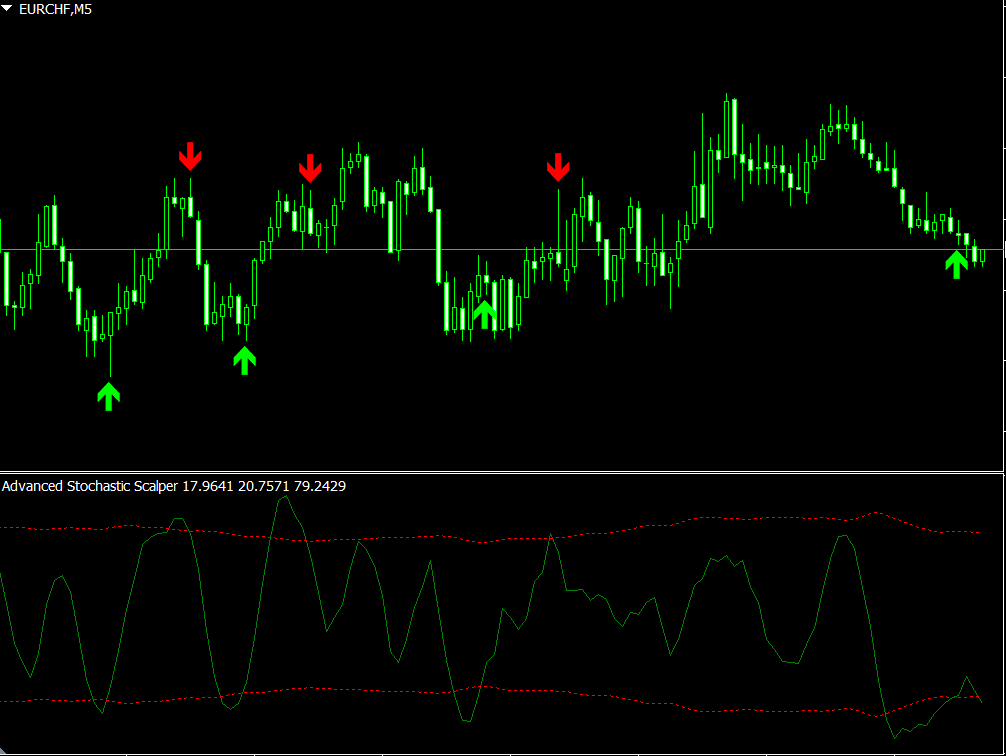This screenshot has height=756, width=1006.
Task: Click the 20.7571 indicator value
Action: [265, 486]
